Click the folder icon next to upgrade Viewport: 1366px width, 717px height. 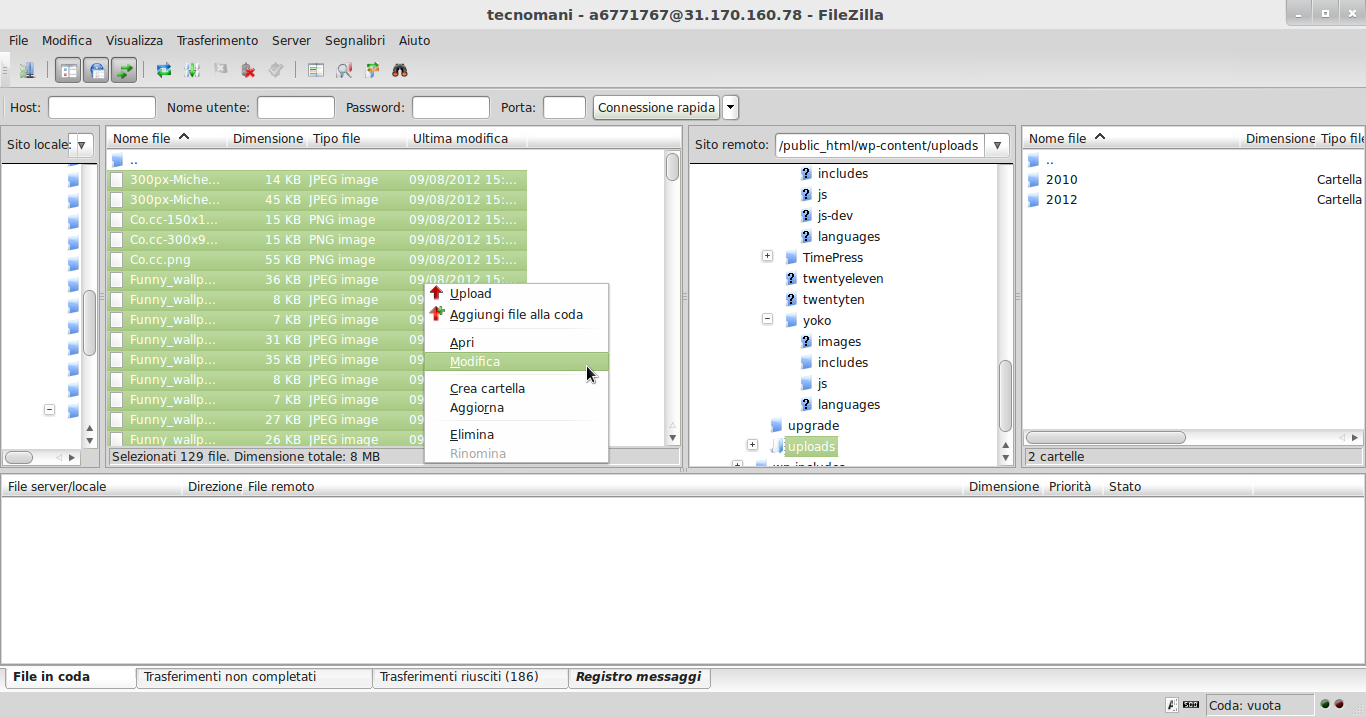point(776,425)
